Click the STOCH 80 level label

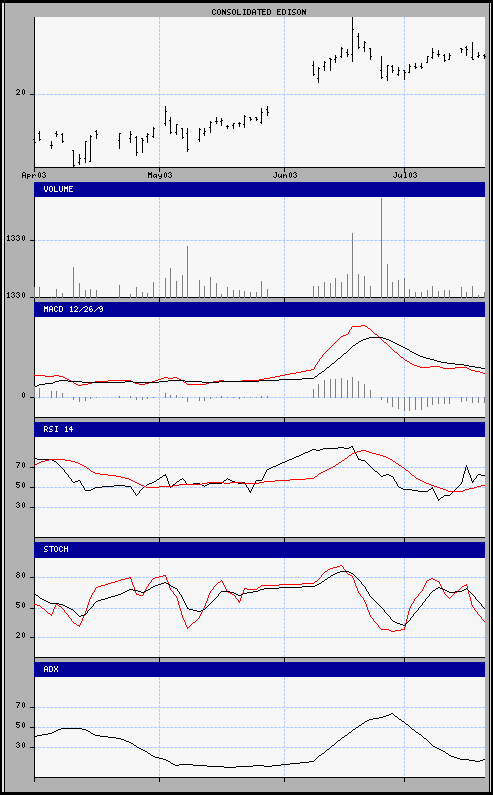[x=20, y=577]
